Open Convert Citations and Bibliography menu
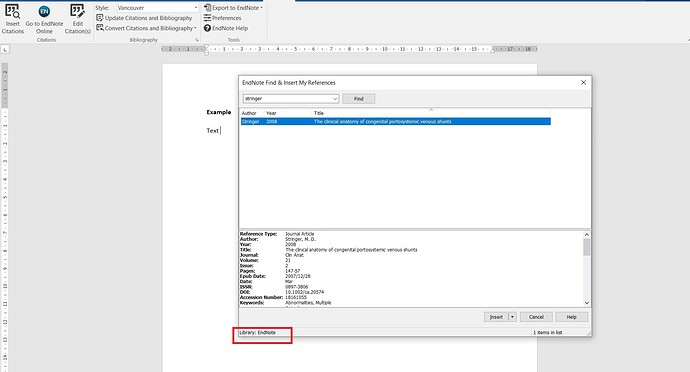 coord(146,28)
